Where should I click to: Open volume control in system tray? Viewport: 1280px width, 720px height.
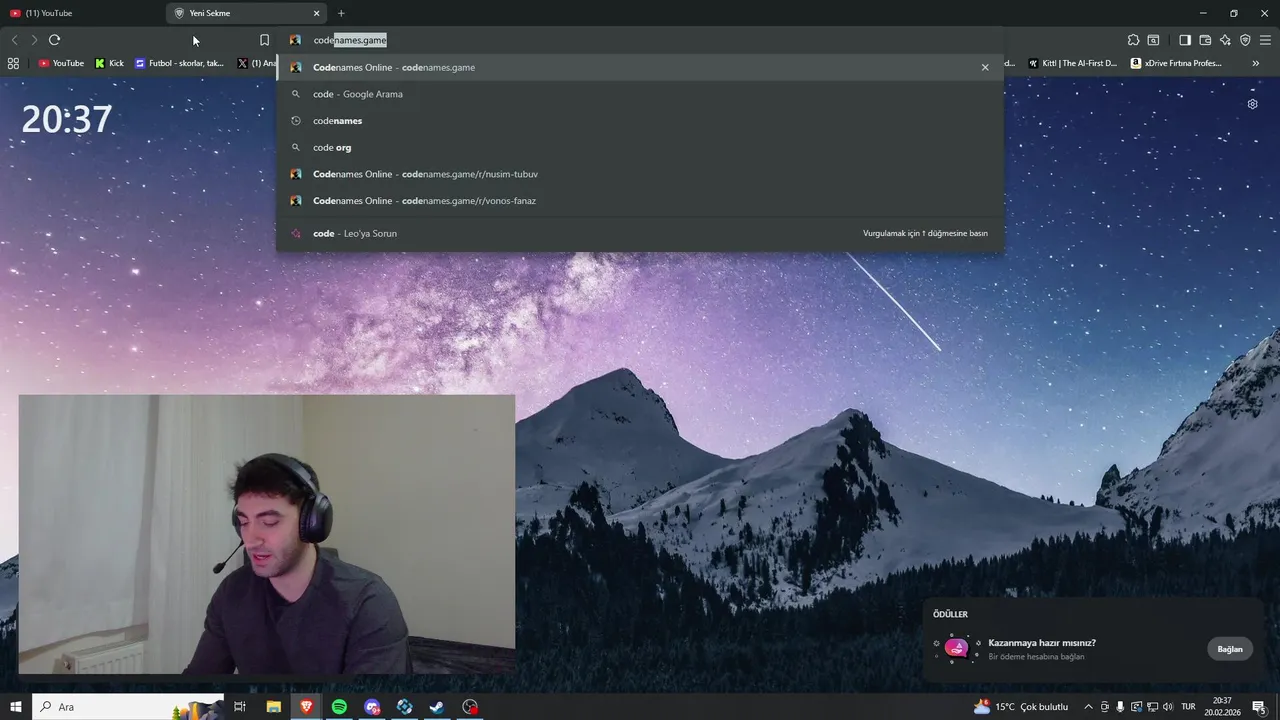click(1168, 707)
